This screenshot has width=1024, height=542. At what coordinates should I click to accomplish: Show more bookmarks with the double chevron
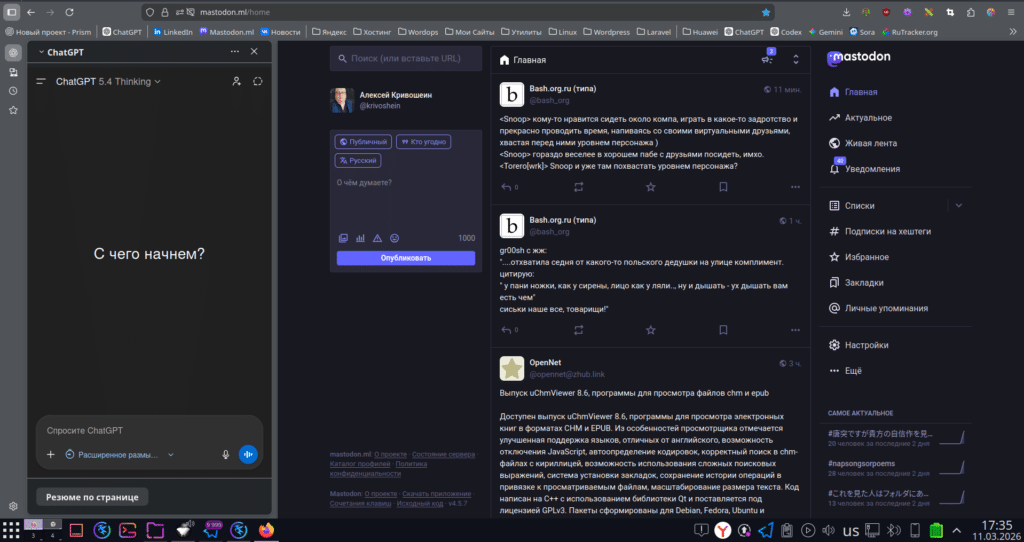pyautogui.click(x=1013, y=31)
